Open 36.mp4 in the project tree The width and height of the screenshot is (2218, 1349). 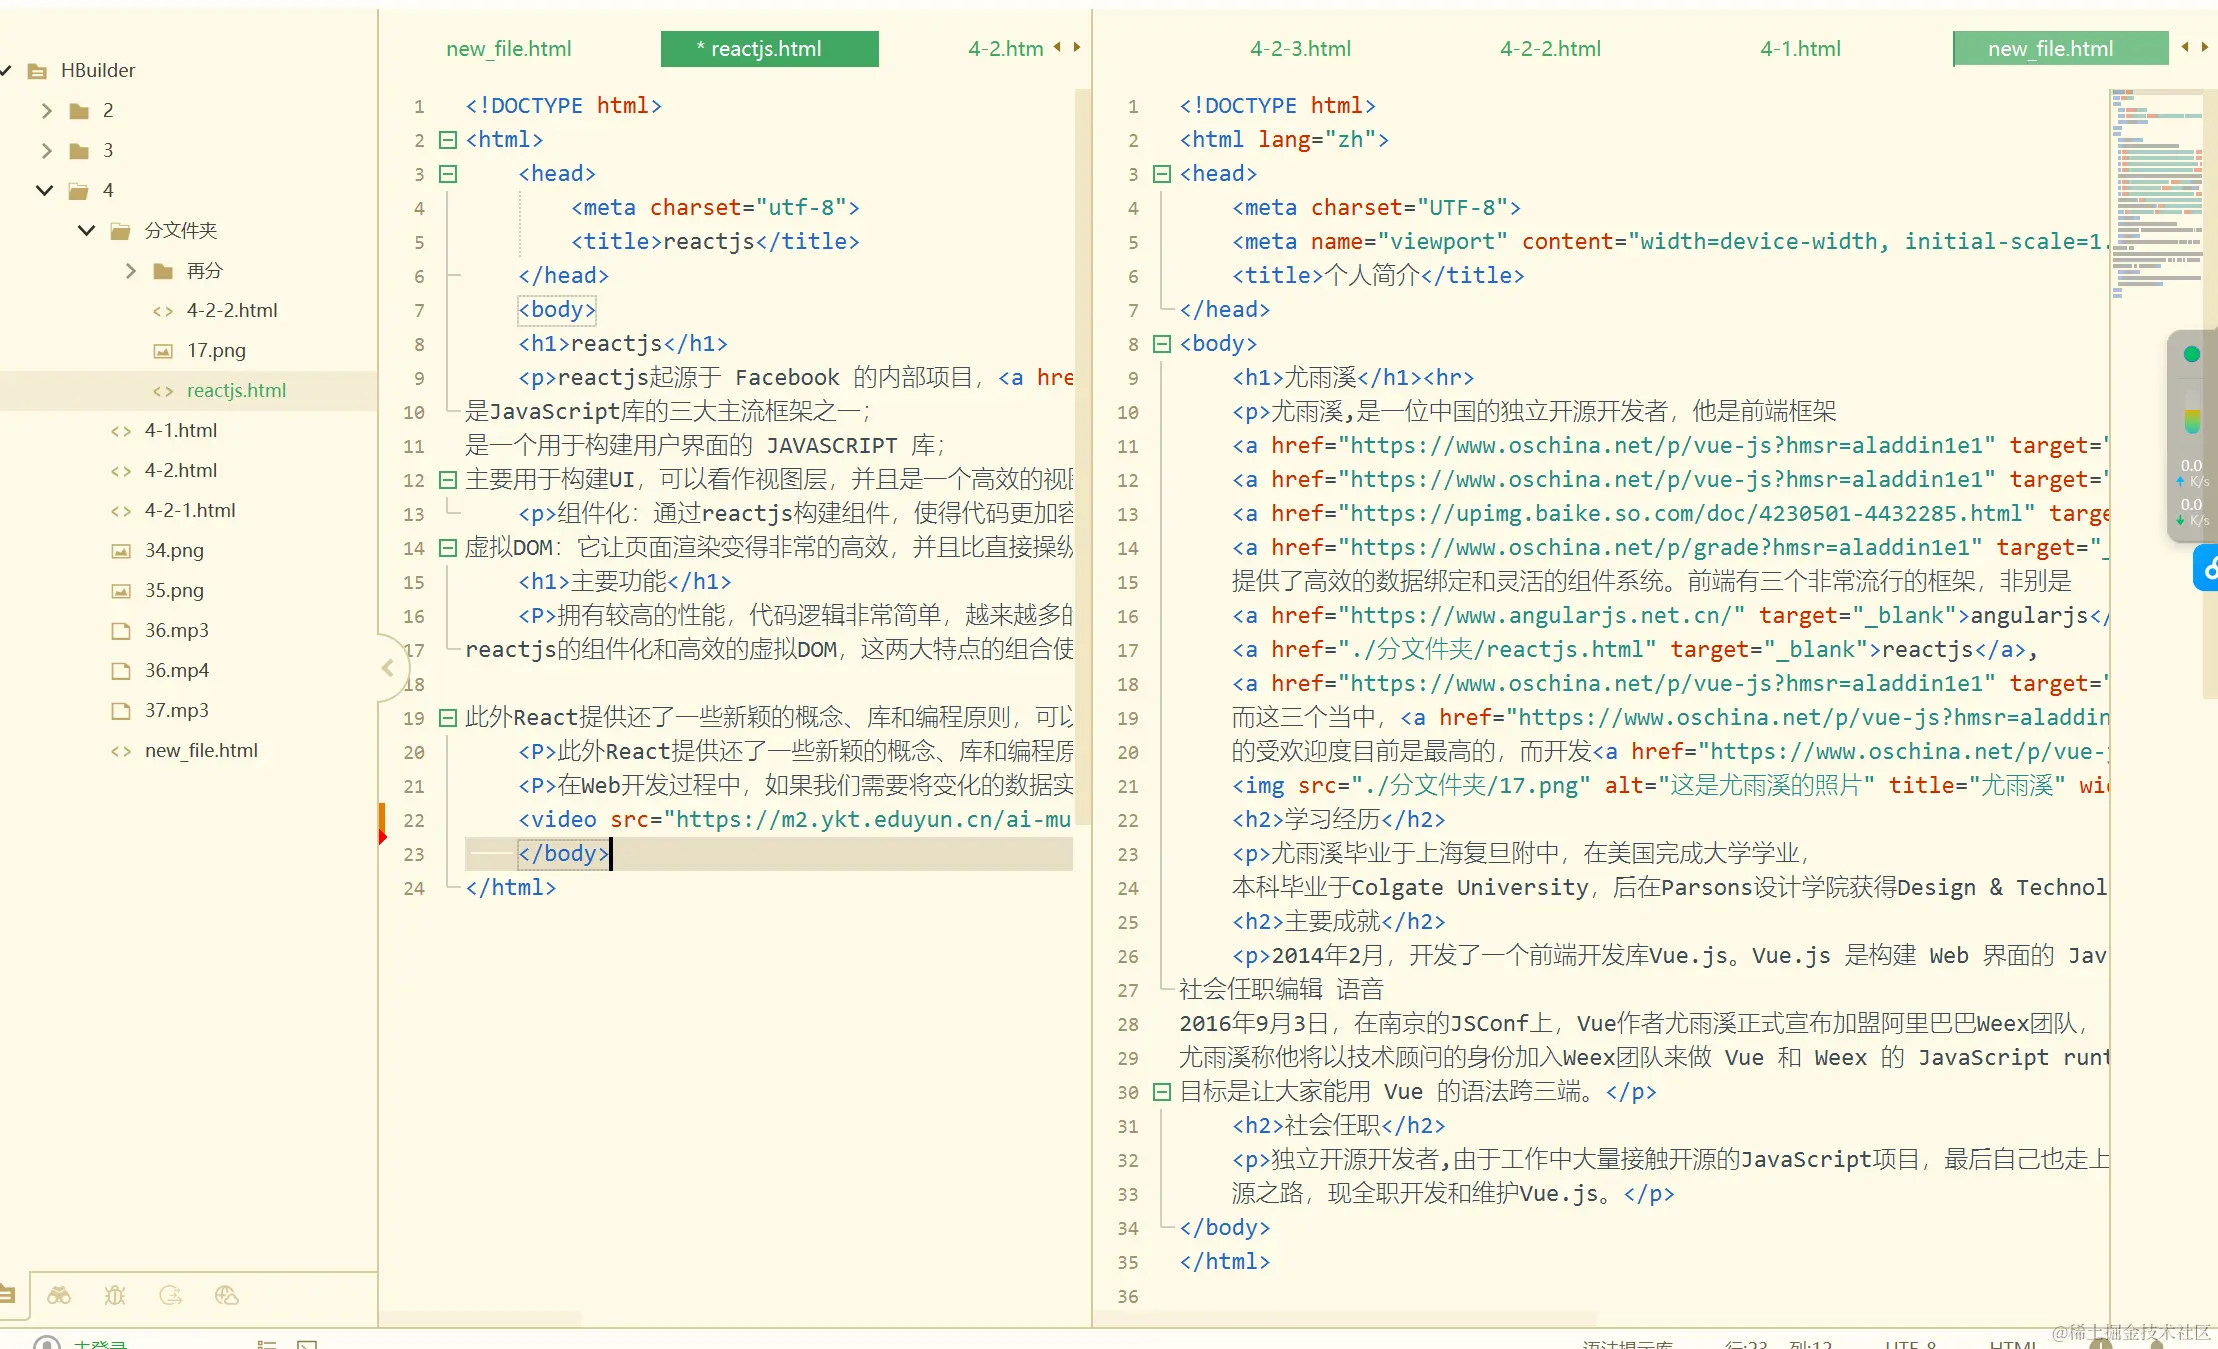tap(177, 670)
